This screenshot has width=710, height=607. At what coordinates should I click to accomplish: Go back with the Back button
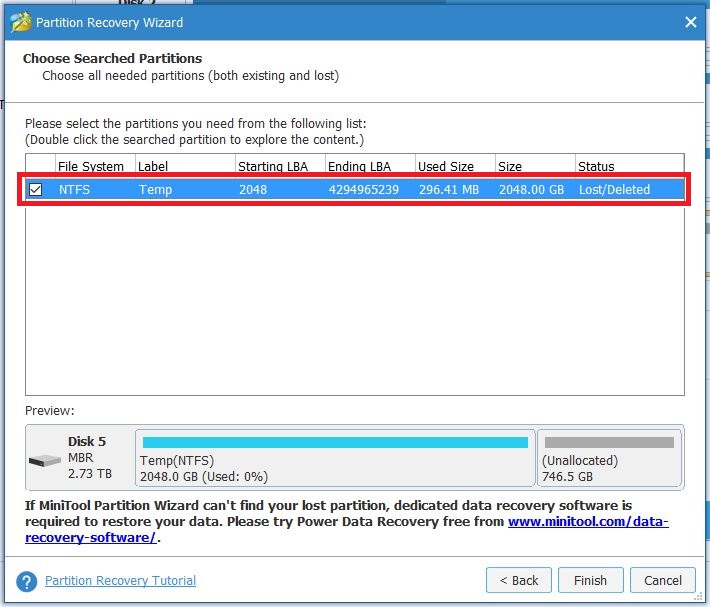pyautogui.click(x=519, y=580)
